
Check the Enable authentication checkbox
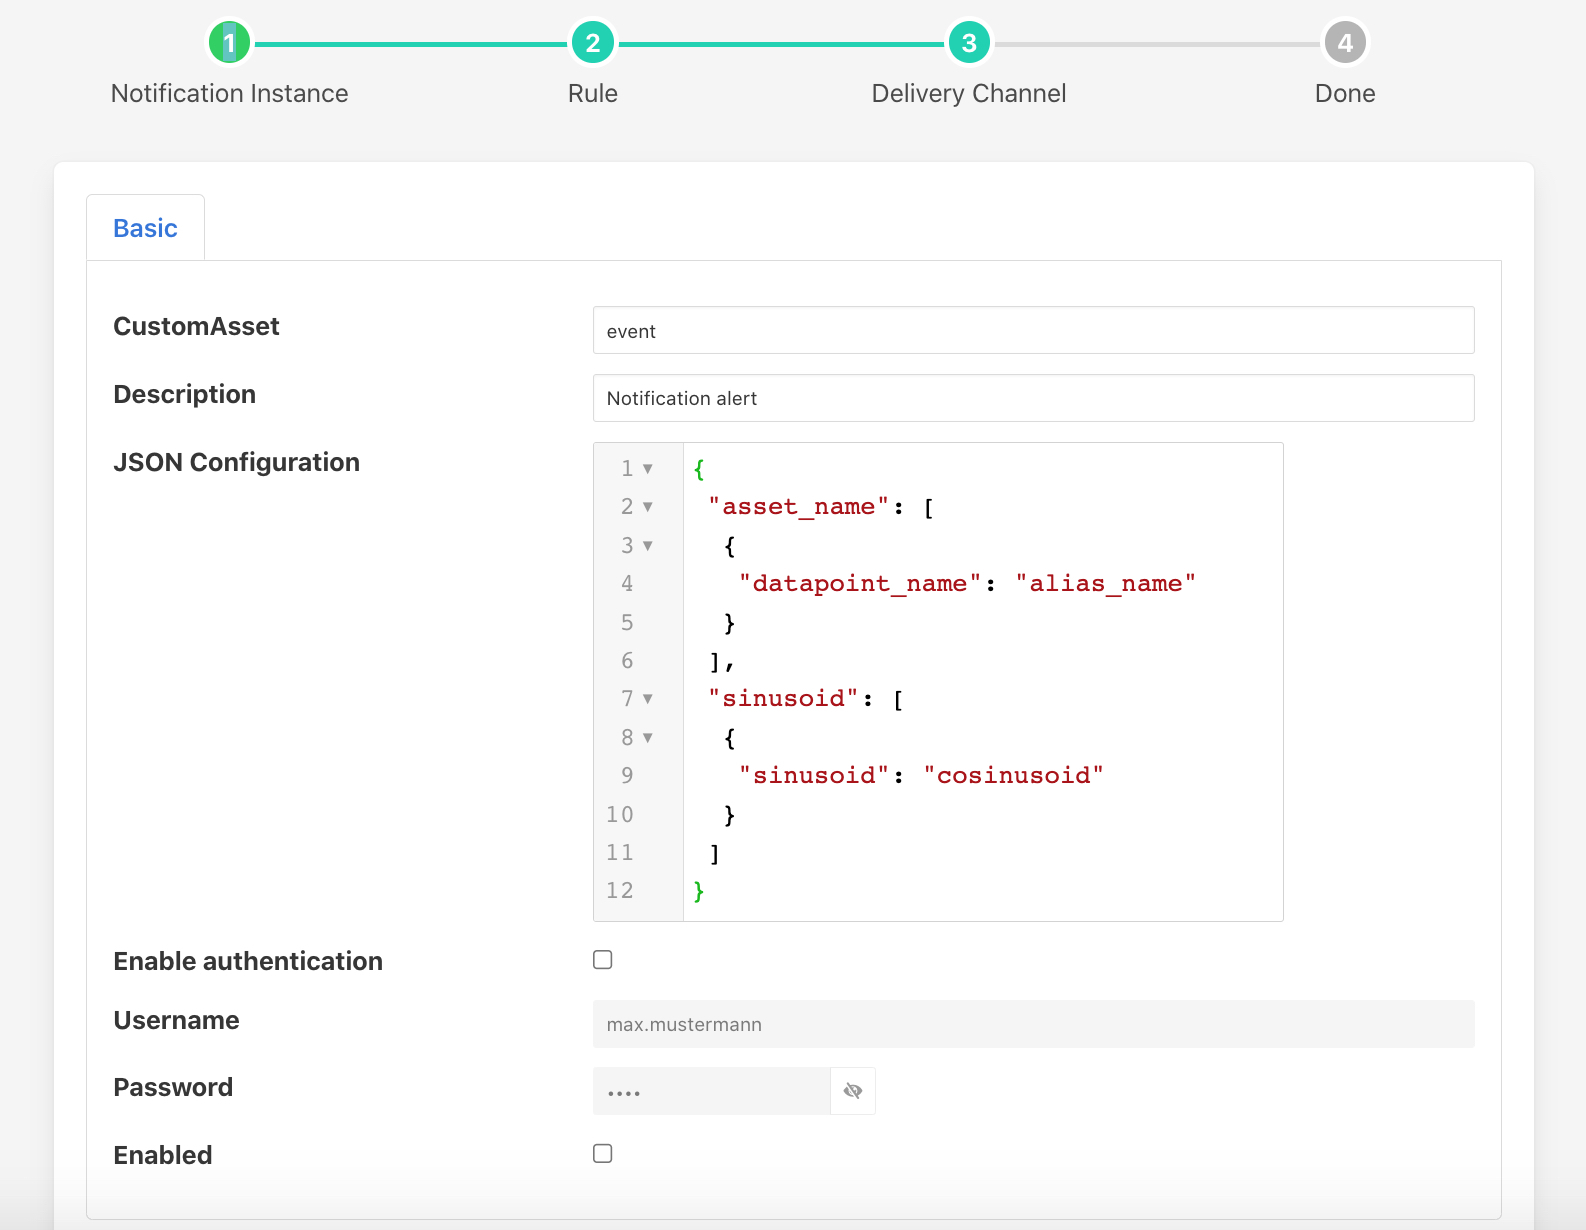603,960
